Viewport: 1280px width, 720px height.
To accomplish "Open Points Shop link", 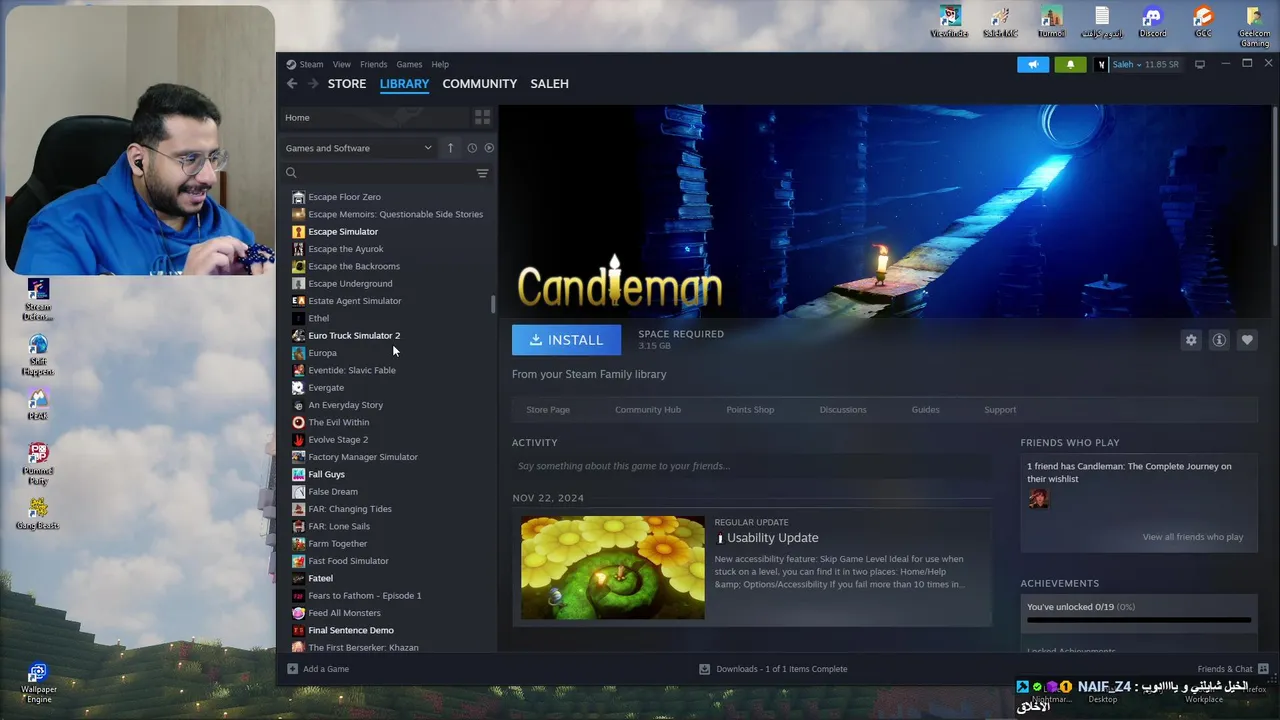I will [750, 409].
